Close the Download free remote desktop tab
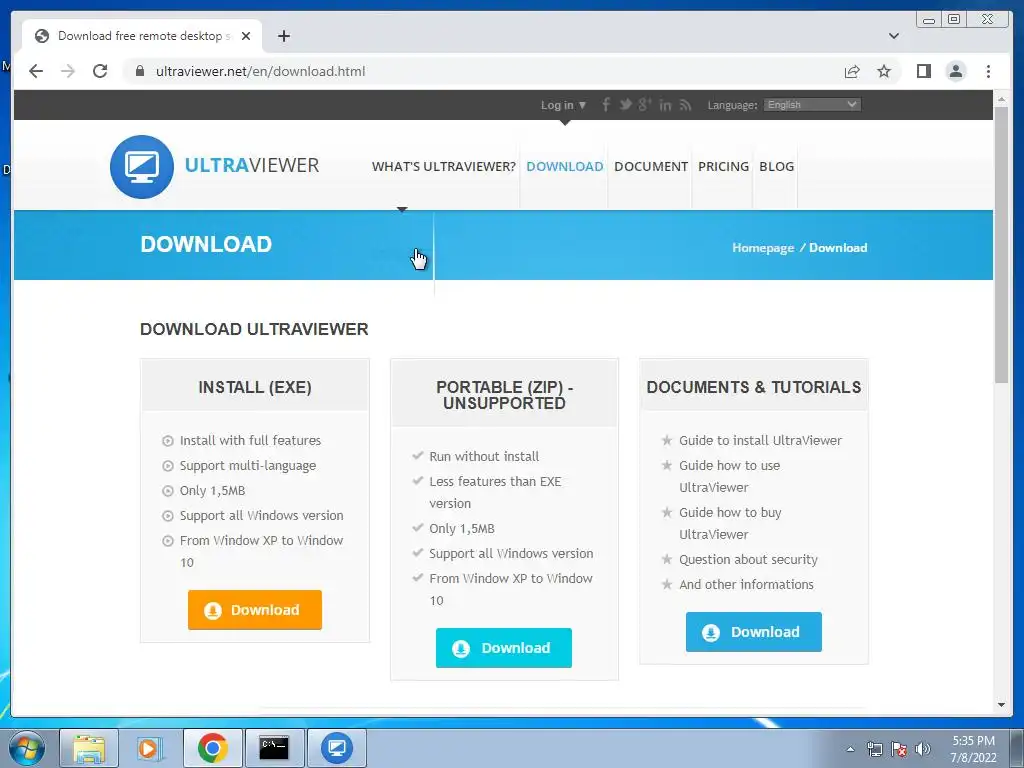Image resolution: width=1024 pixels, height=768 pixels. [x=246, y=36]
